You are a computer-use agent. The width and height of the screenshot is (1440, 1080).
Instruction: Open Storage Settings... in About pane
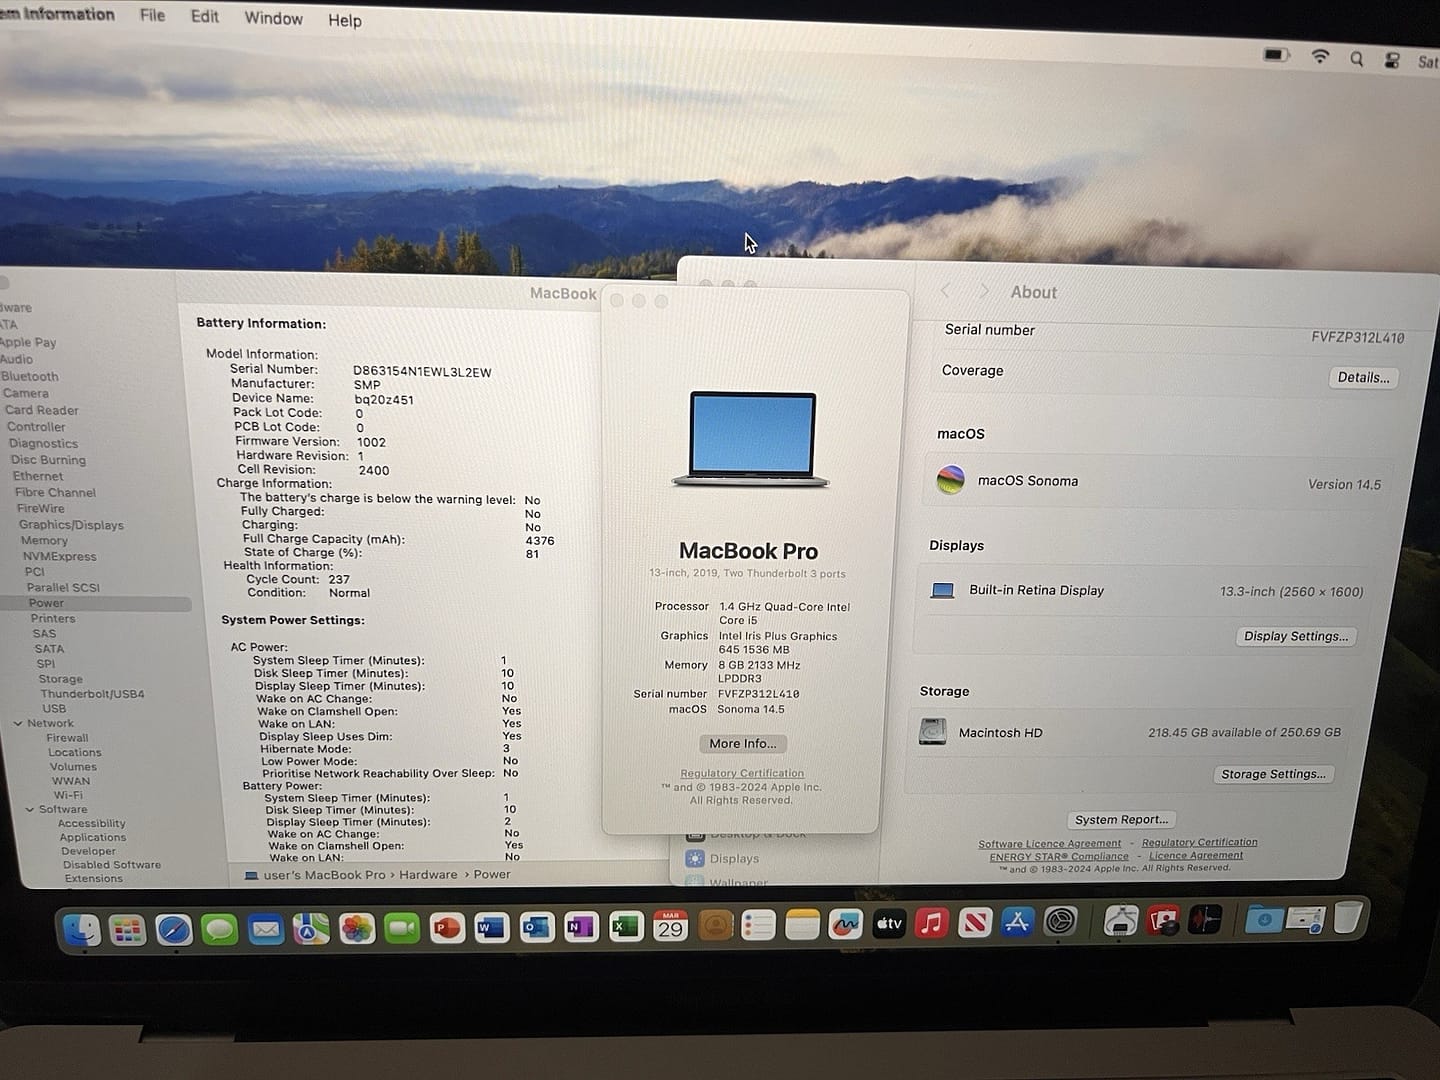(1273, 774)
